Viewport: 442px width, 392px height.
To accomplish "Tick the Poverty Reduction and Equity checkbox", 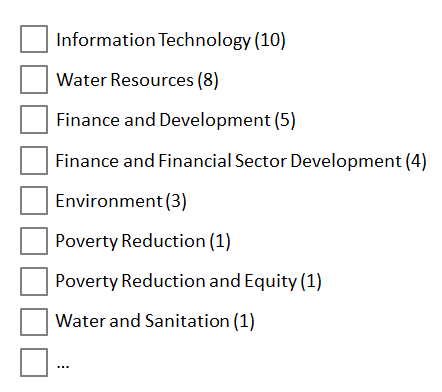I will [x=34, y=281].
